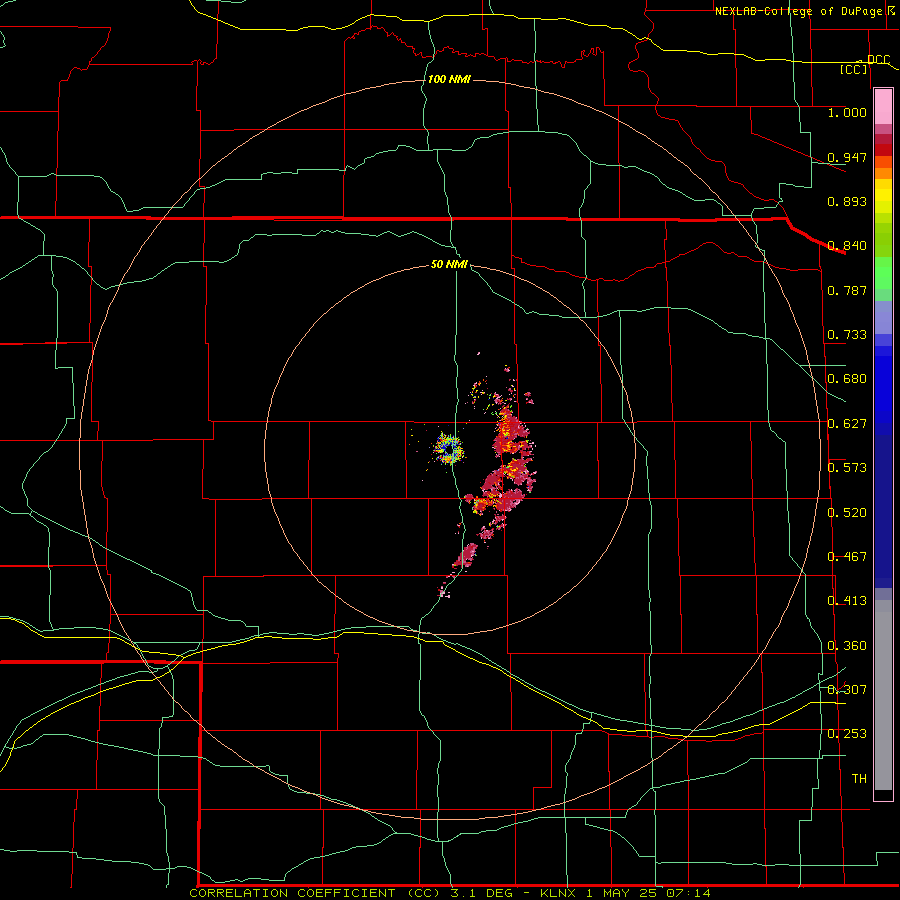Viewport: 900px width, 900px height.
Task: Click the pink top segment of the color bar
Action: 883,107
